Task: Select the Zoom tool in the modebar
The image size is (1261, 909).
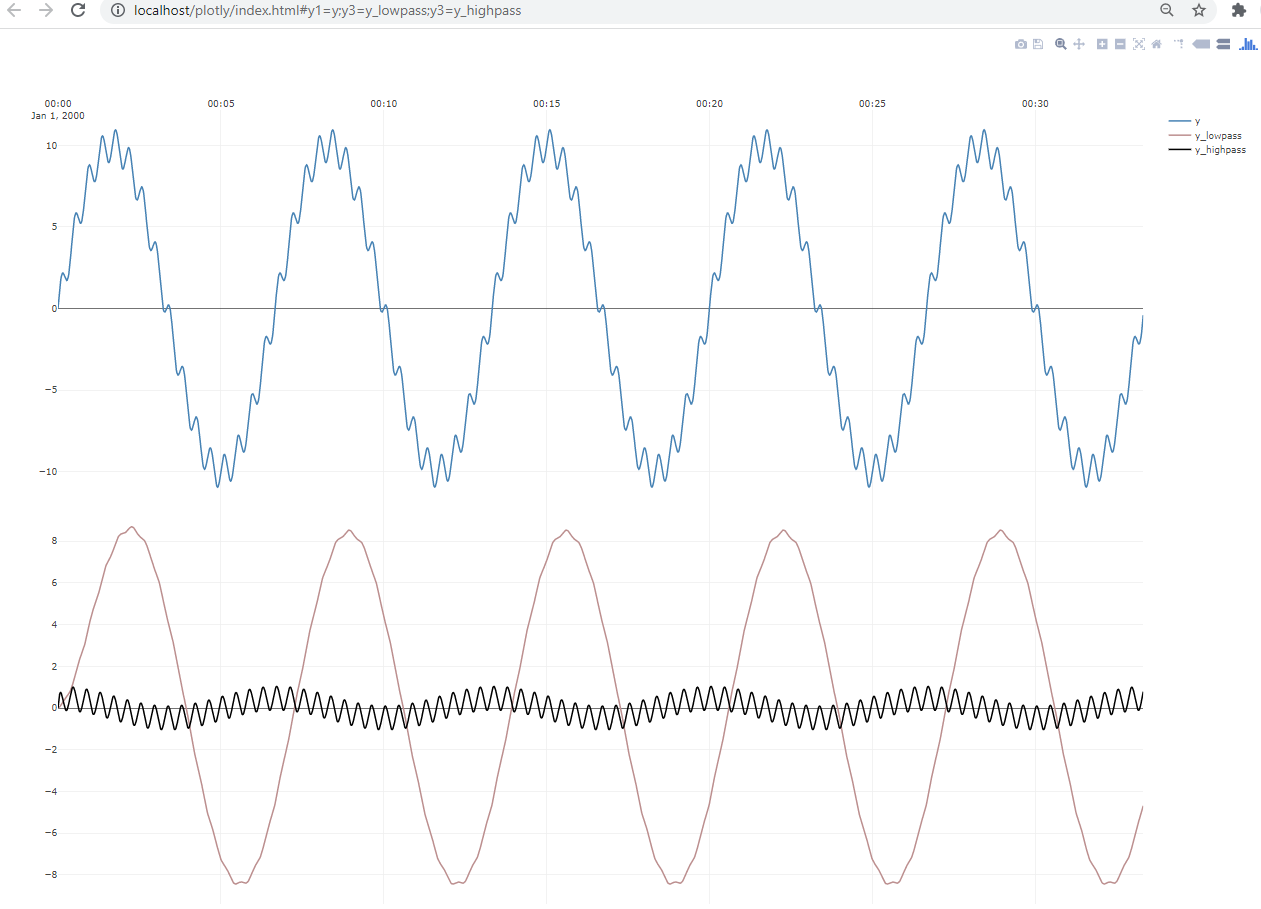Action: (1060, 44)
